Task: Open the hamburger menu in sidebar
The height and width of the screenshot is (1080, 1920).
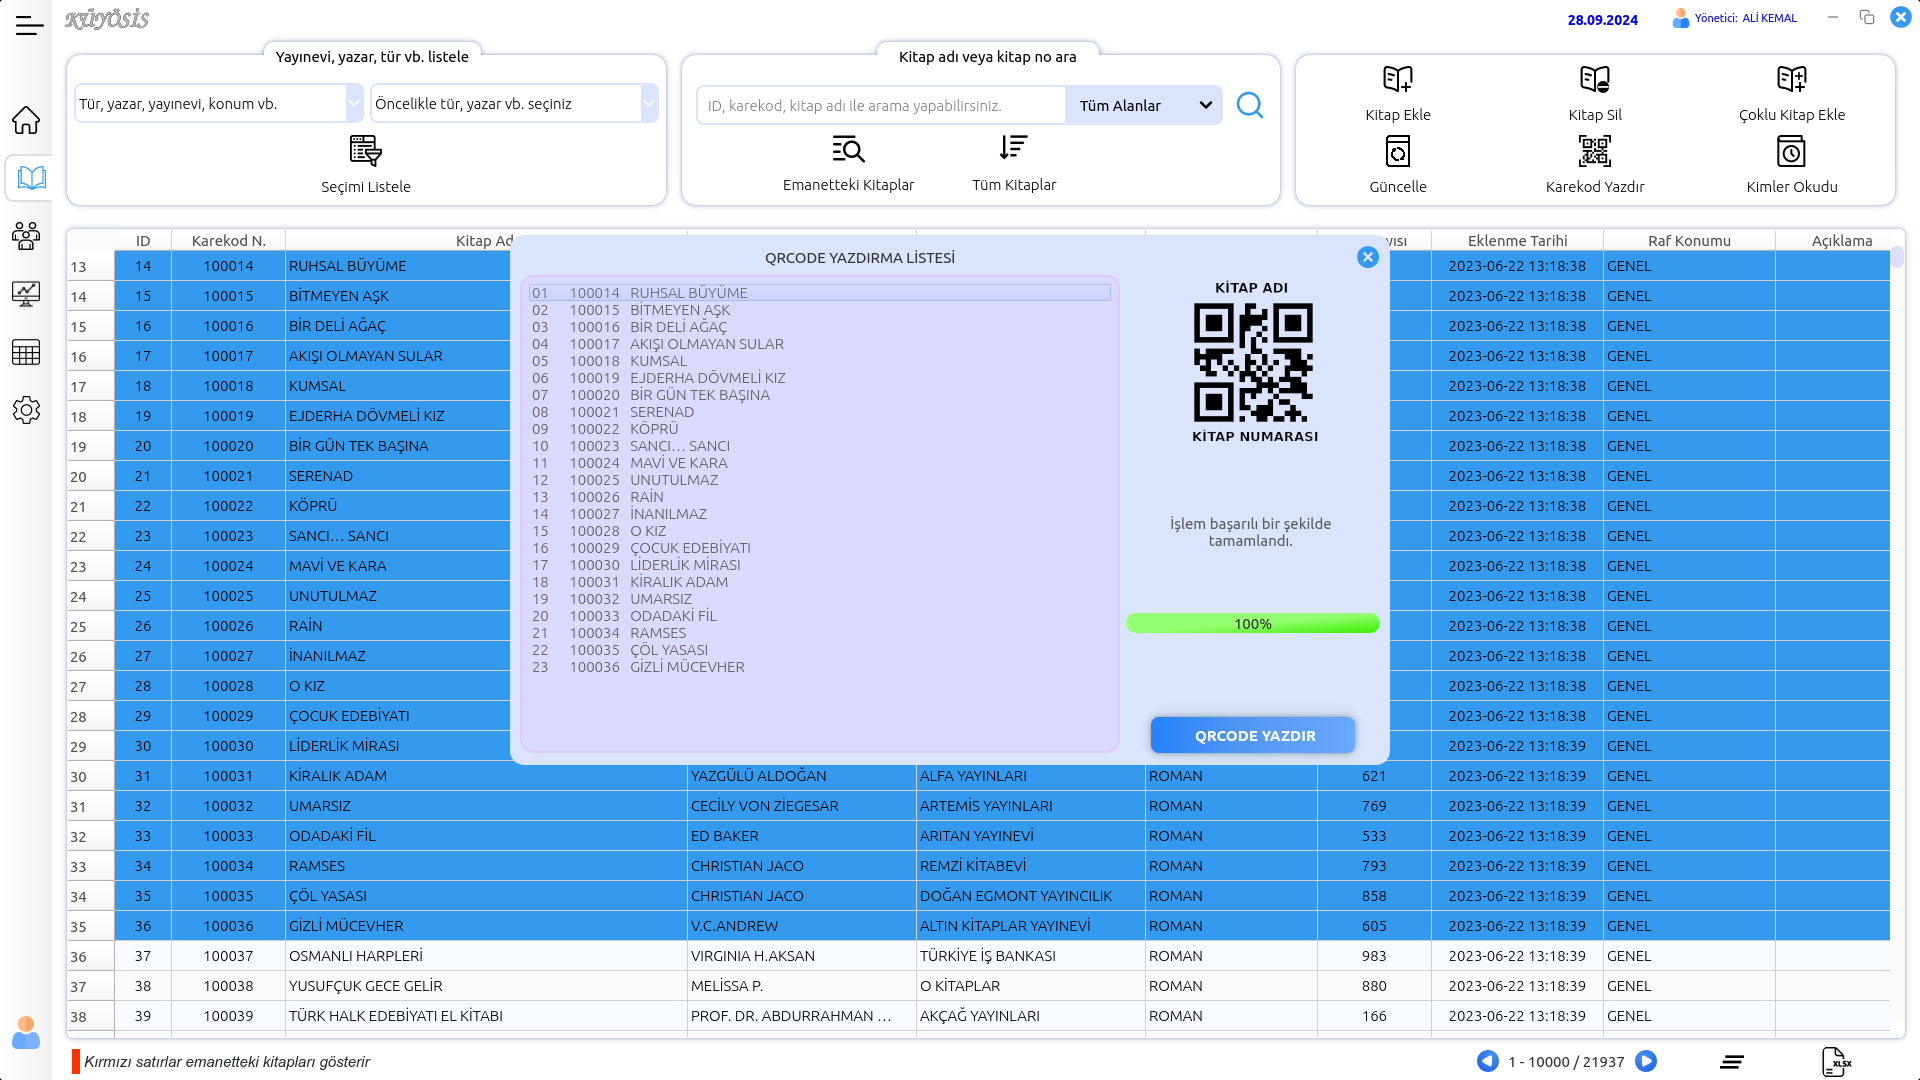Action: tap(29, 27)
